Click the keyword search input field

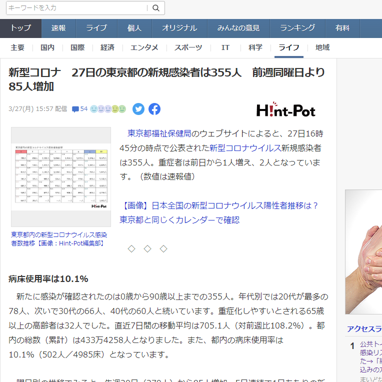click(77, 8)
